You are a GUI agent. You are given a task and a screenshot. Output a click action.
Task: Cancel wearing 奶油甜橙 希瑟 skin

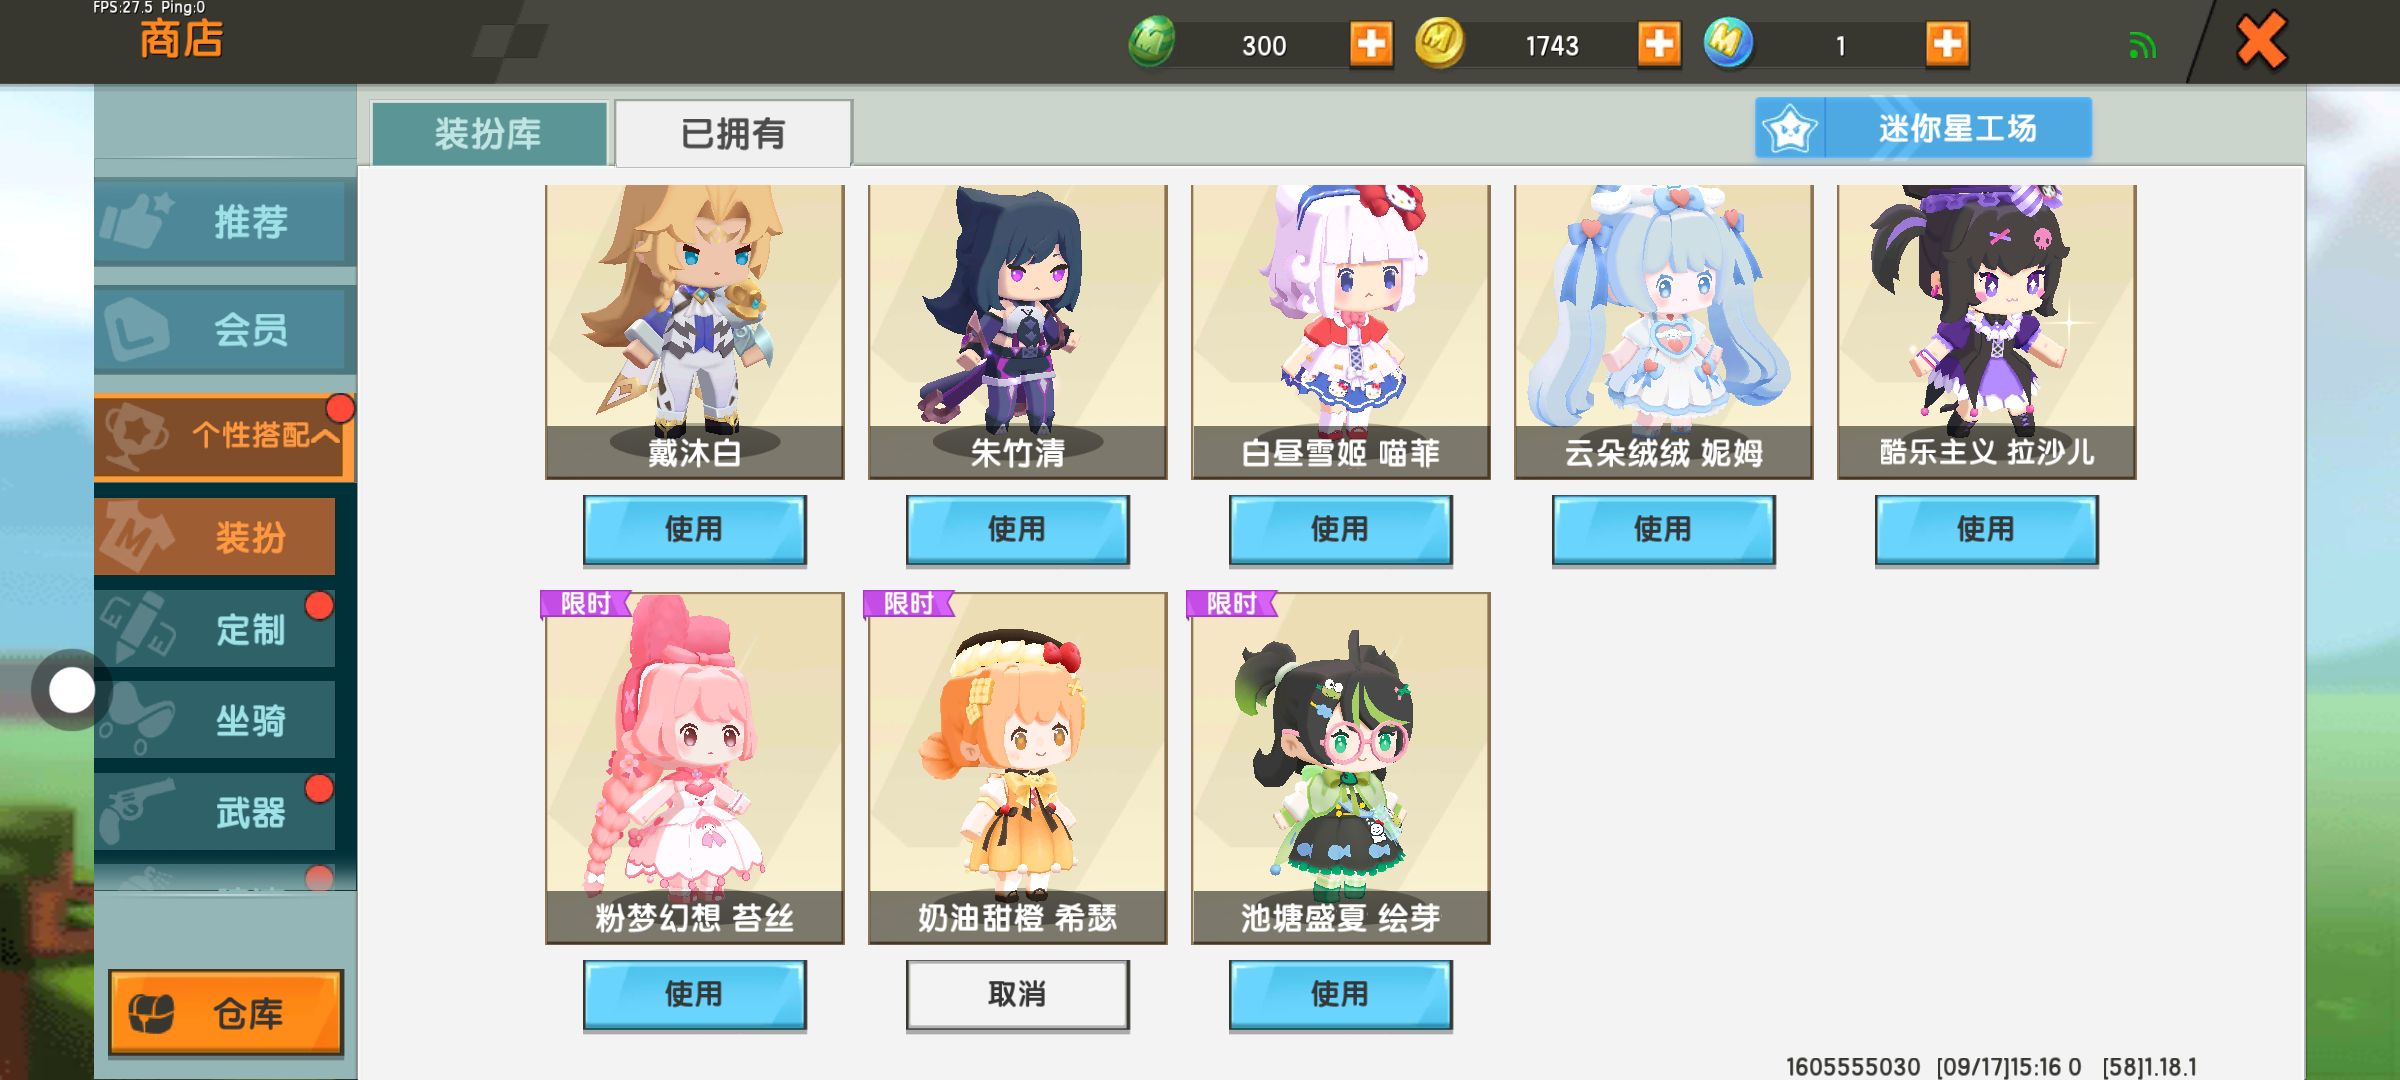1017,994
